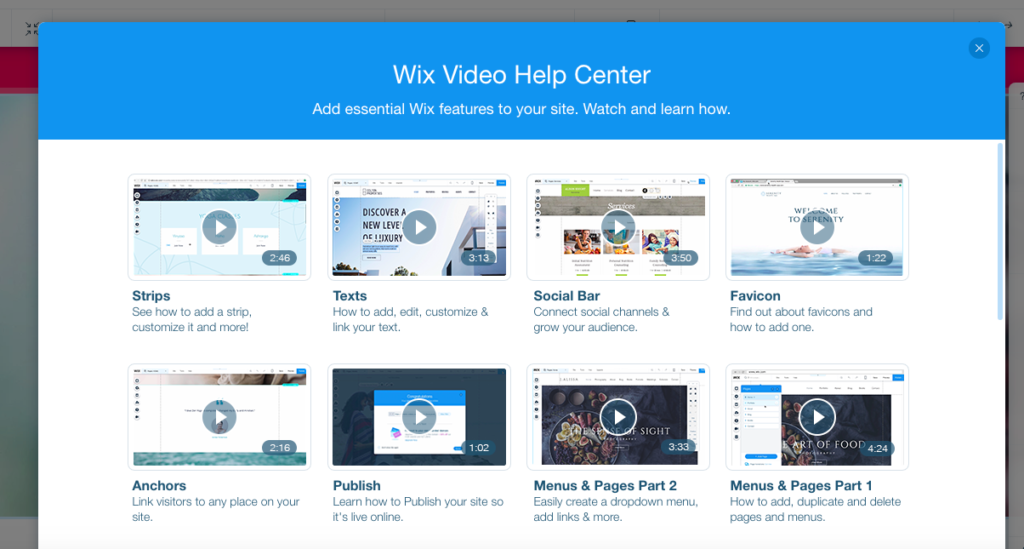
Task: Click the dialog's vertical scrollbar
Action: click(1000, 232)
